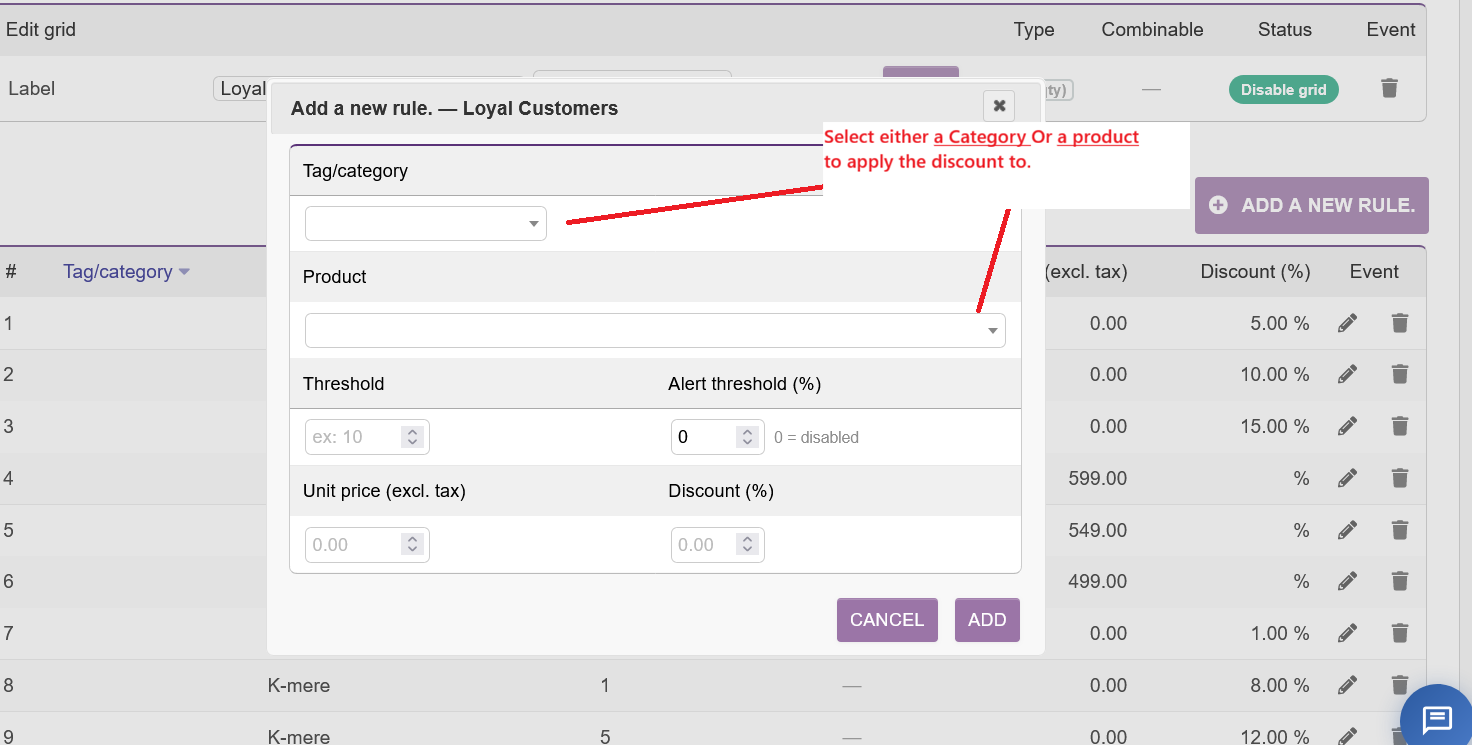Viewport: 1472px width, 745px height.
Task: Click the Combinable column header
Action: tap(1152, 30)
